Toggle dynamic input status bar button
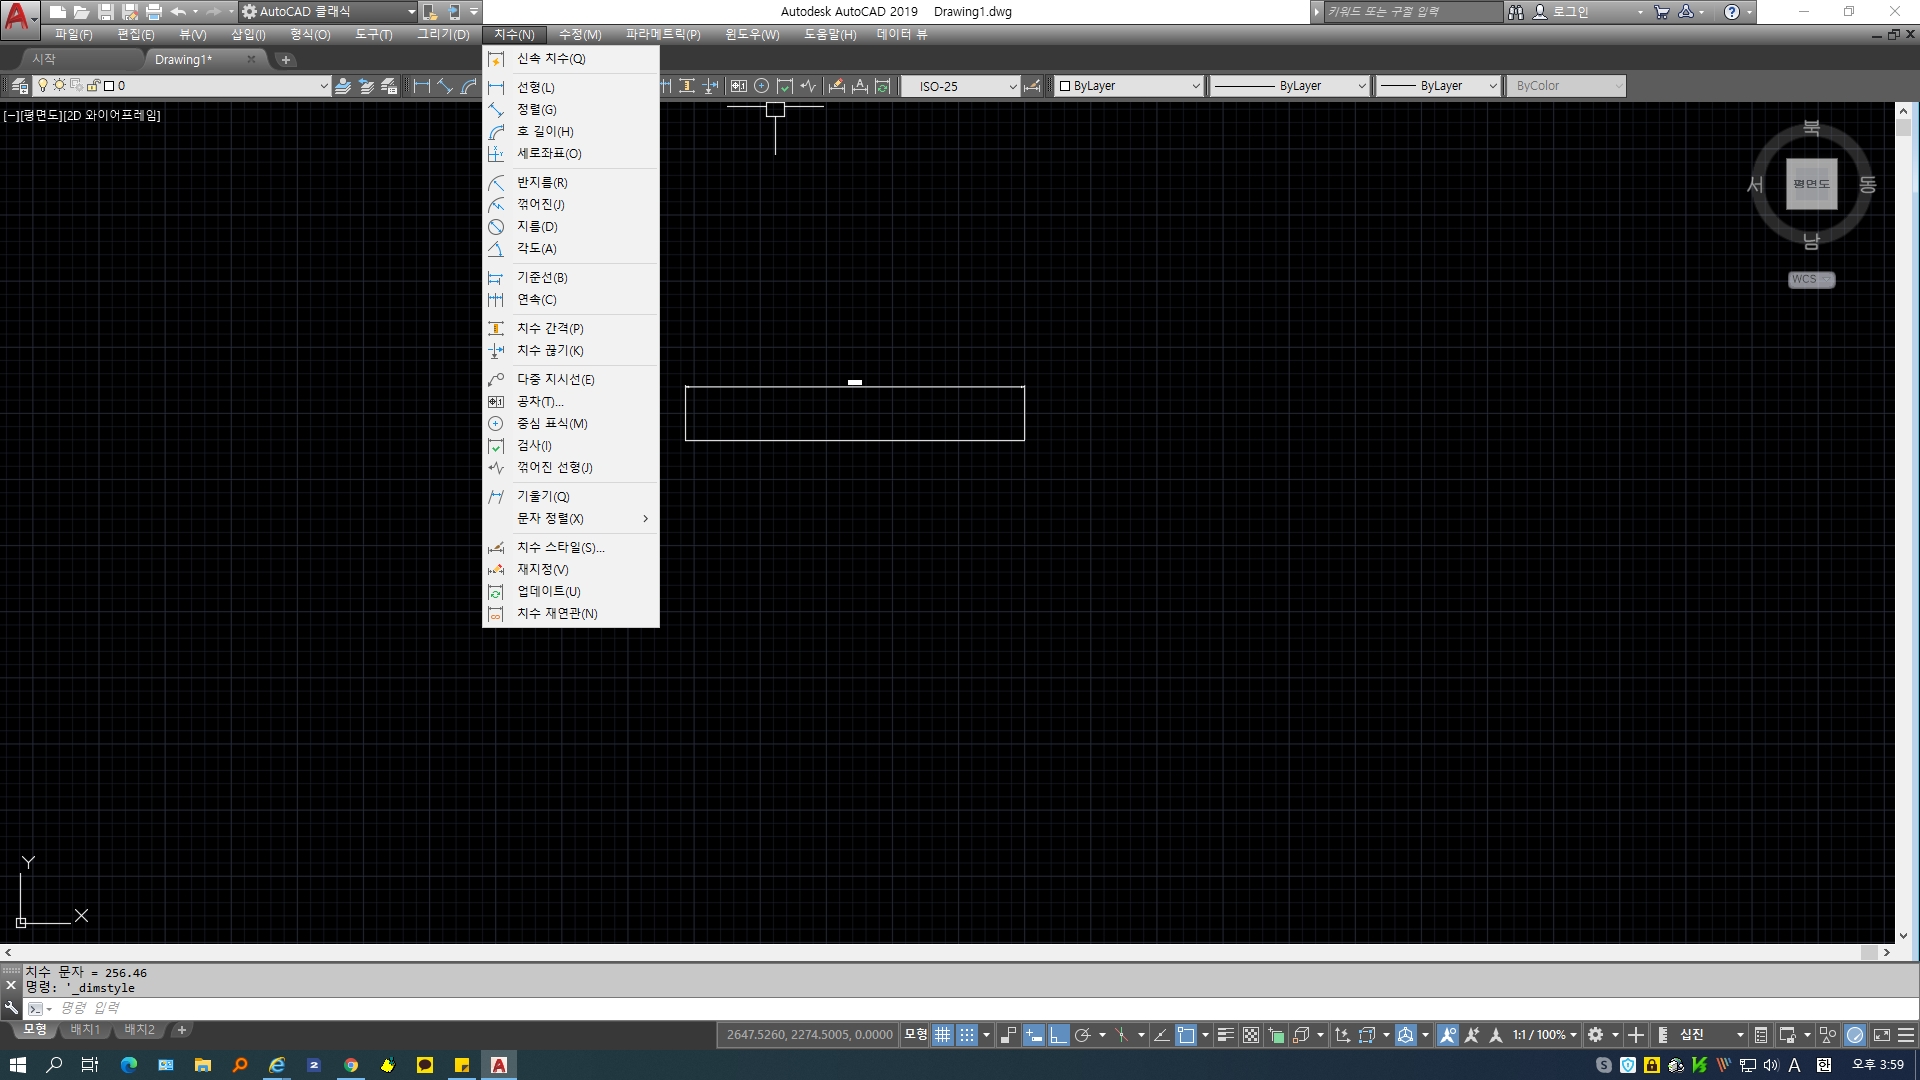 point(1034,1035)
